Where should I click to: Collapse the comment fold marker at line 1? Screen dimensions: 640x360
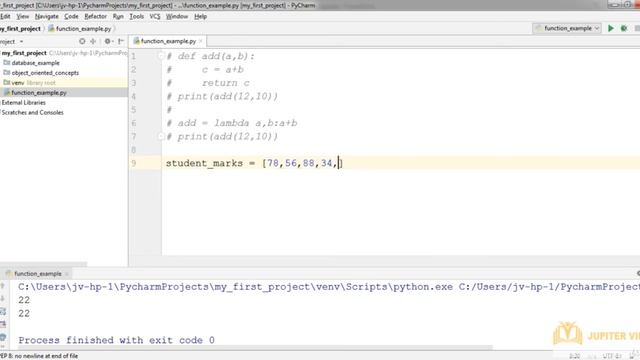pos(161,56)
